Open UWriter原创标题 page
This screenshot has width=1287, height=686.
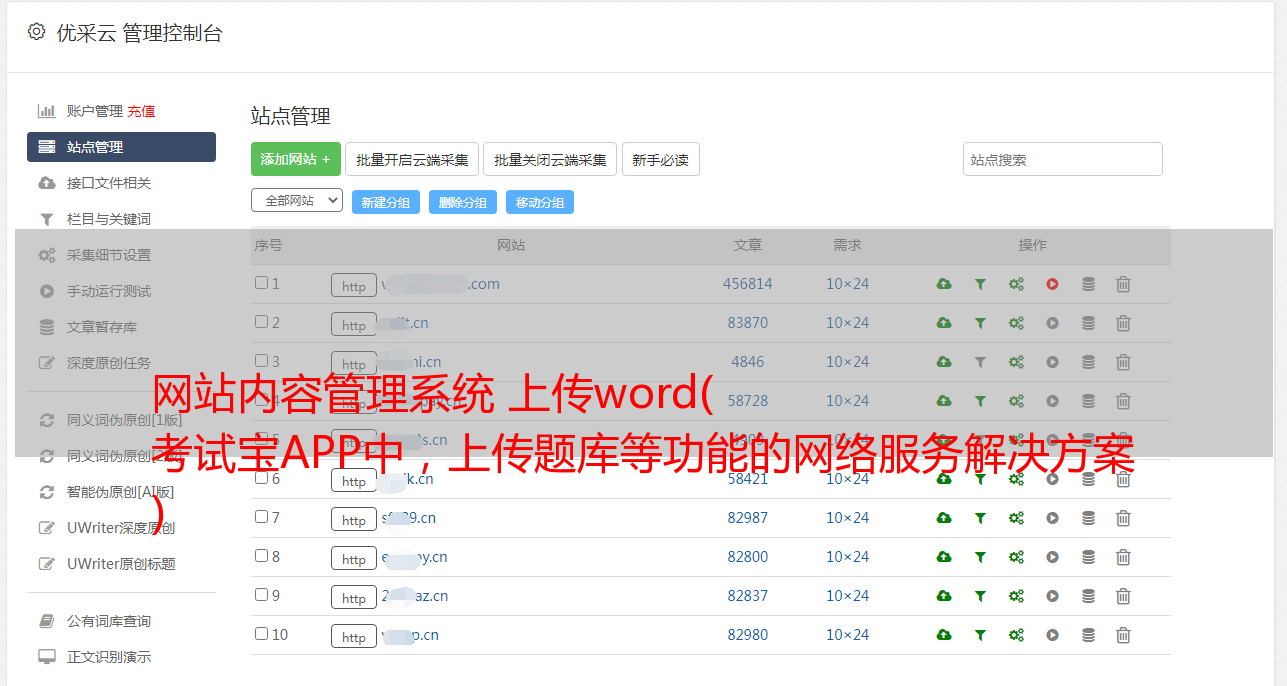[x=121, y=564]
